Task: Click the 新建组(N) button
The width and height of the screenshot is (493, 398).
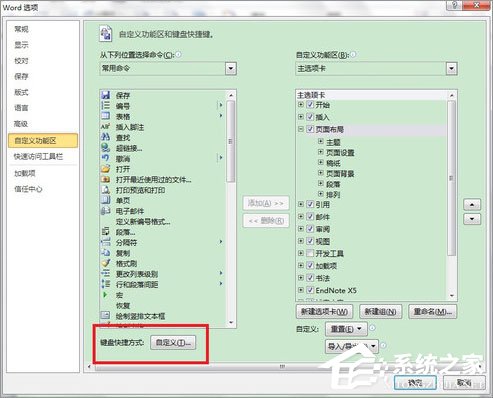Action: point(380,312)
